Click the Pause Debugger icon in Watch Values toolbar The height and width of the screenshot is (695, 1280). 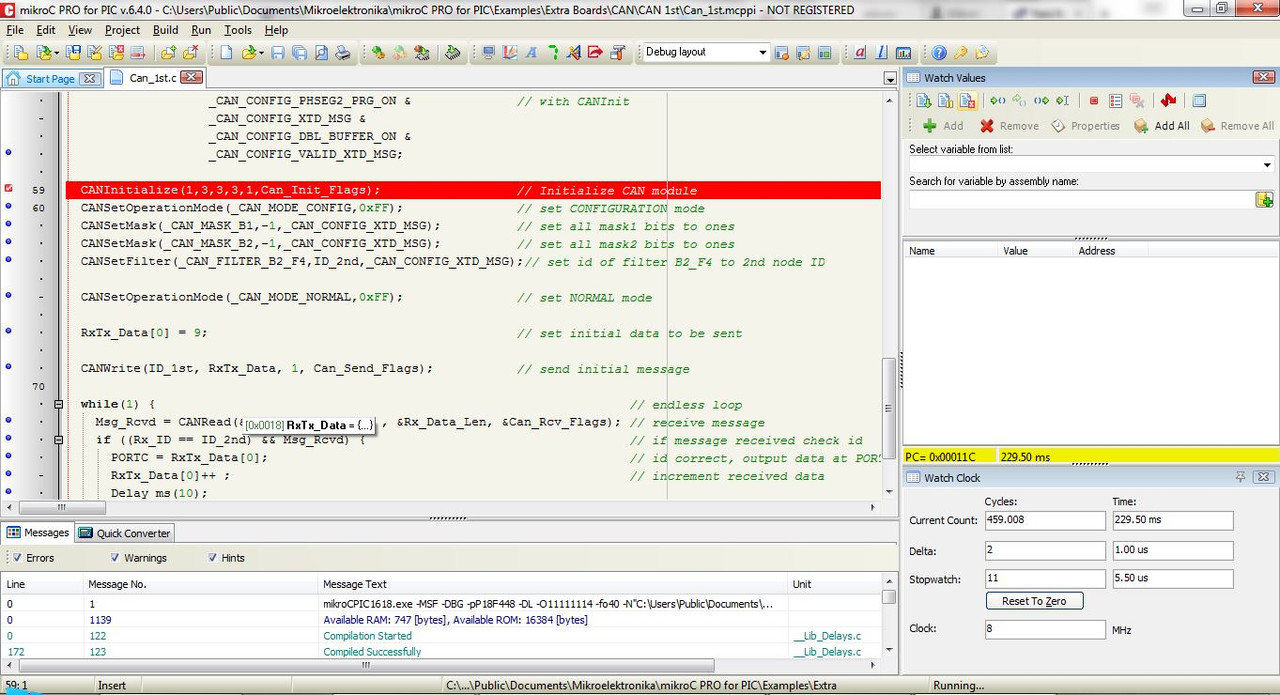point(945,100)
